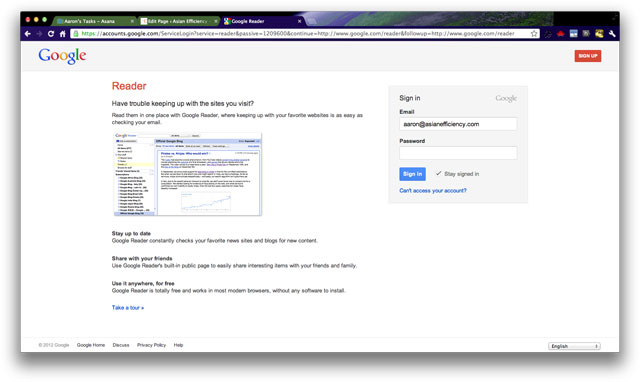The height and width of the screenshot is (382, 640).
Task: Click the Use it anywhere, for free heading
Action: pyautogui.click(x=143, y=283)
